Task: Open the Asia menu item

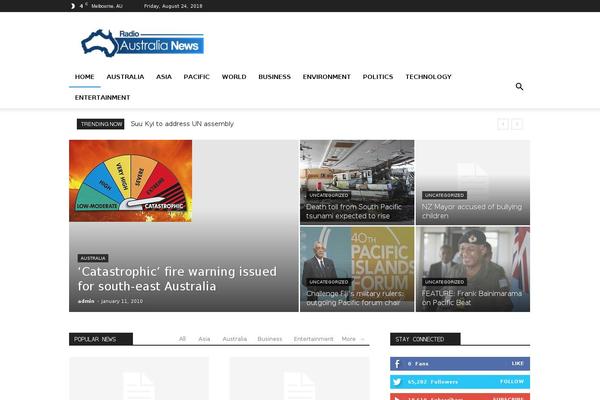Action: click(x=164, y=77)
